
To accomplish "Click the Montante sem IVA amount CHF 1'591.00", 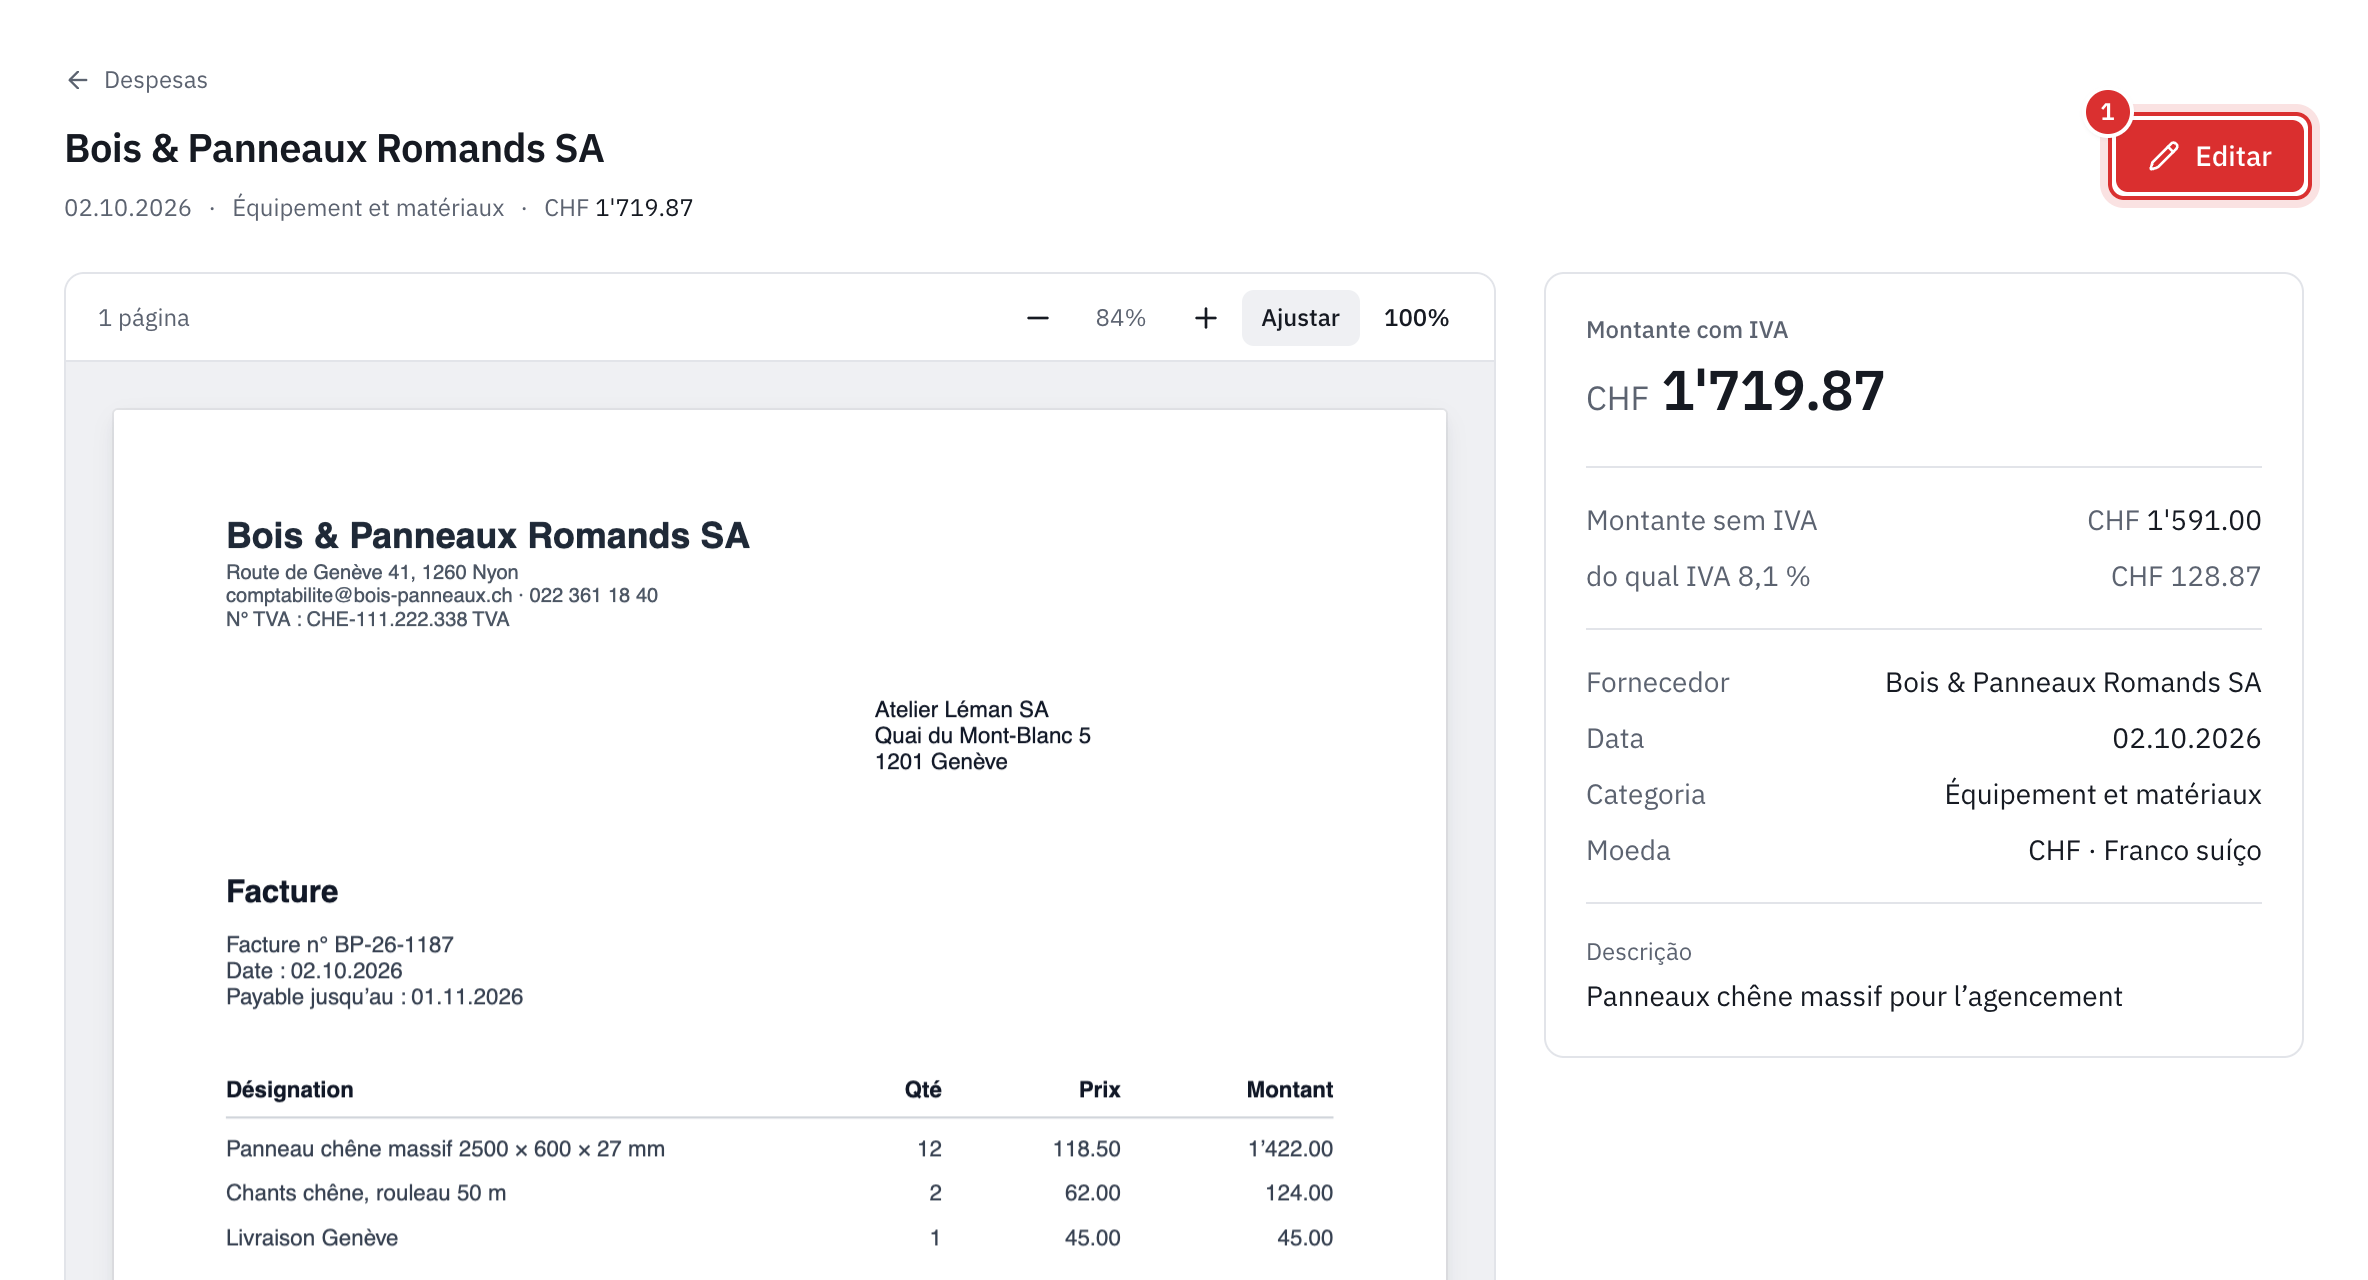I will pyautogui.click(x=2174, y=520).
